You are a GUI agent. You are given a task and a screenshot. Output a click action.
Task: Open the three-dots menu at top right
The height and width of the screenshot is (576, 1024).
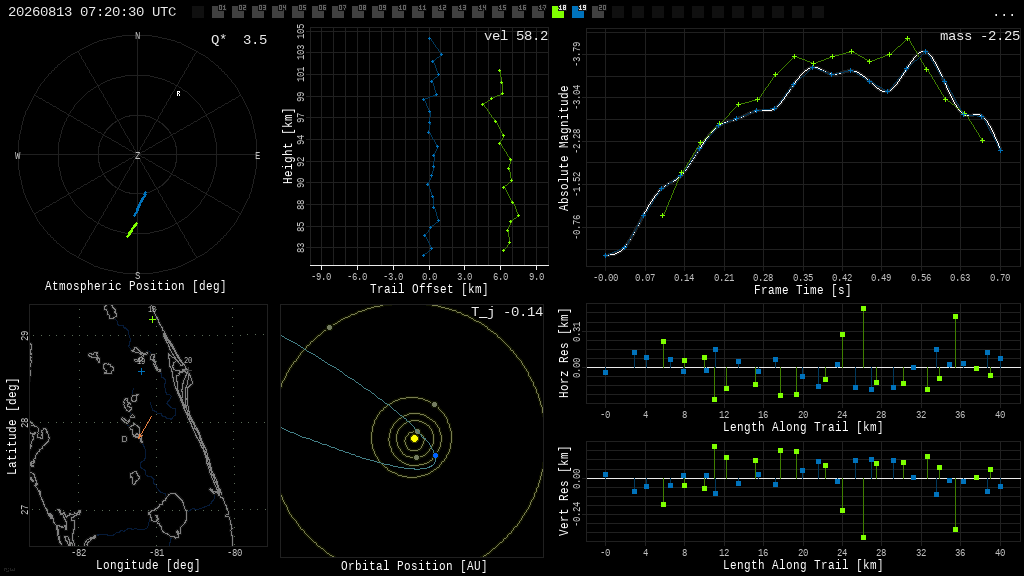click(x=1003, y=13)
